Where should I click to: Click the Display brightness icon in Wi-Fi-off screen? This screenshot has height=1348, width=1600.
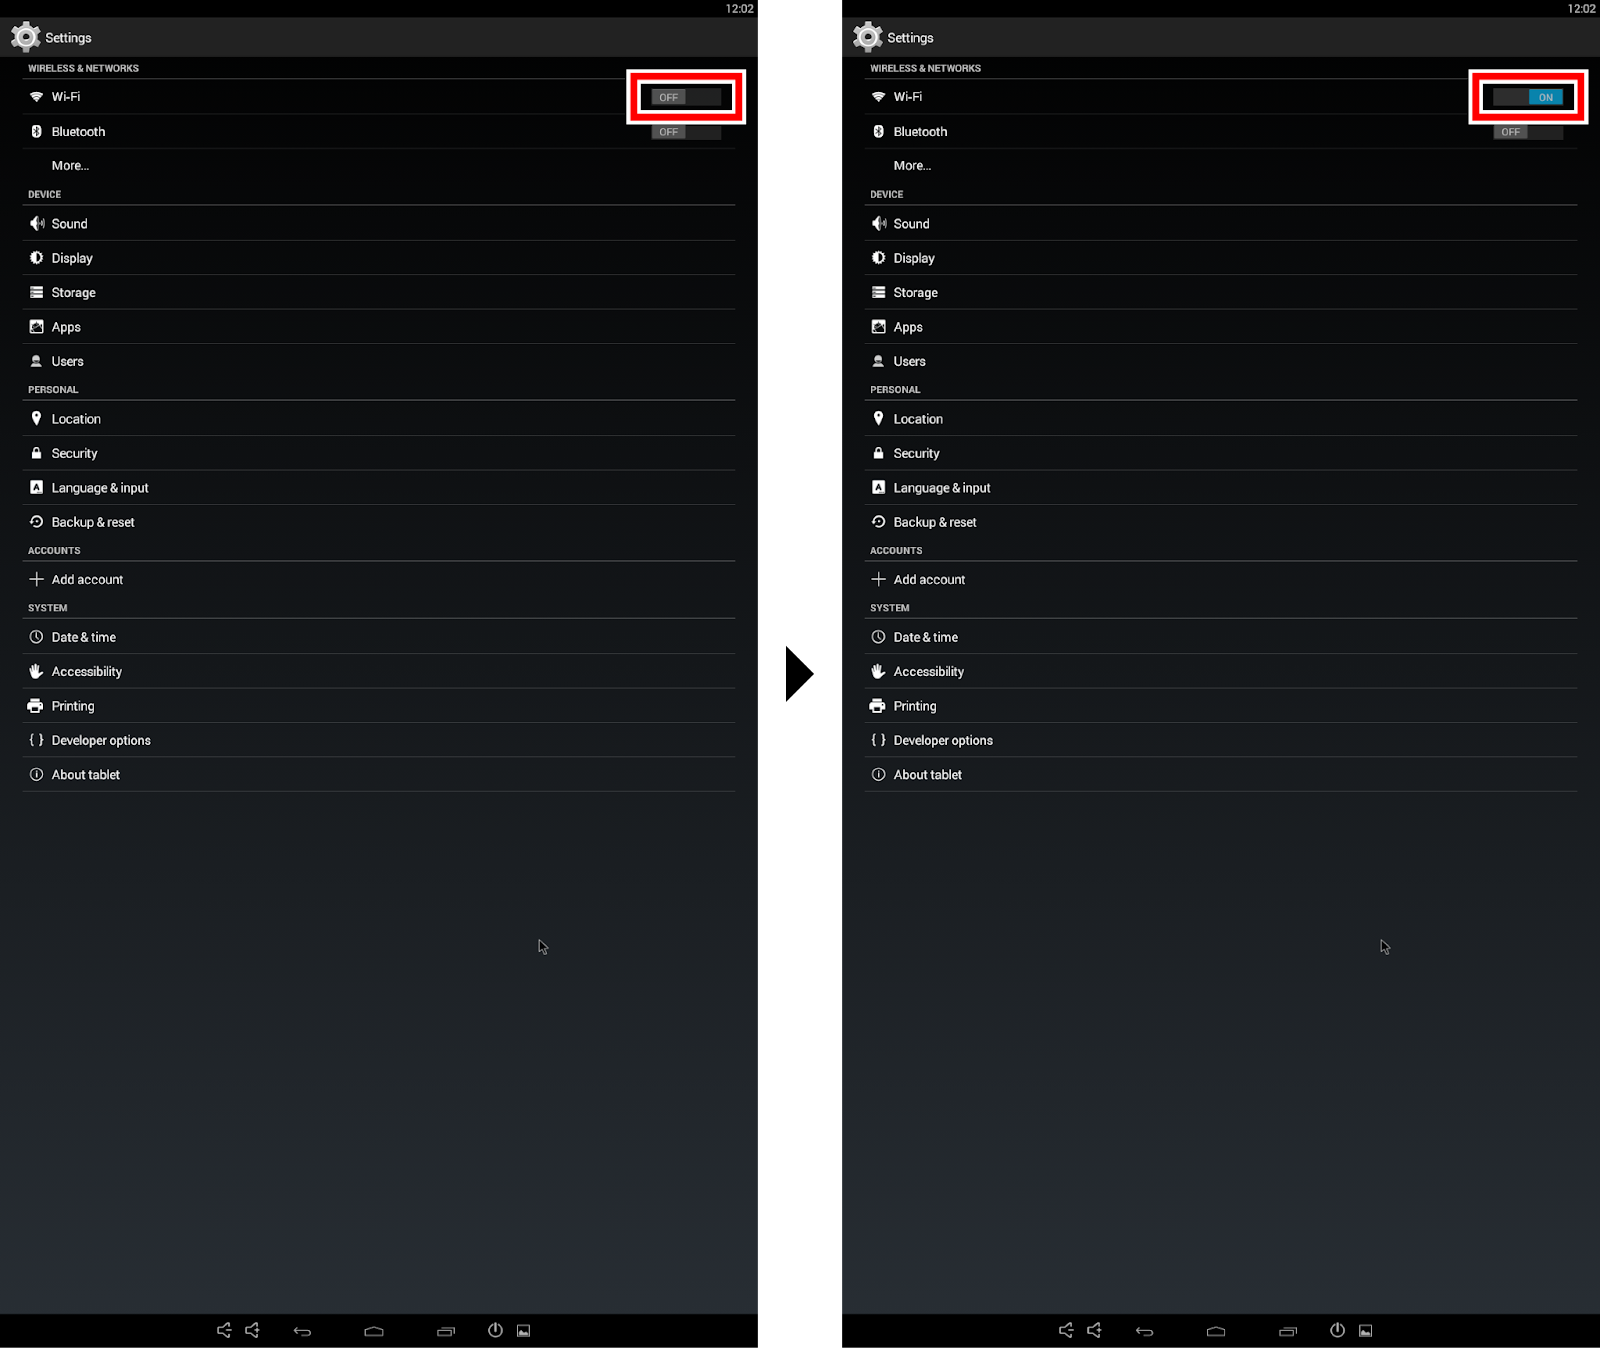click(36, 258)
